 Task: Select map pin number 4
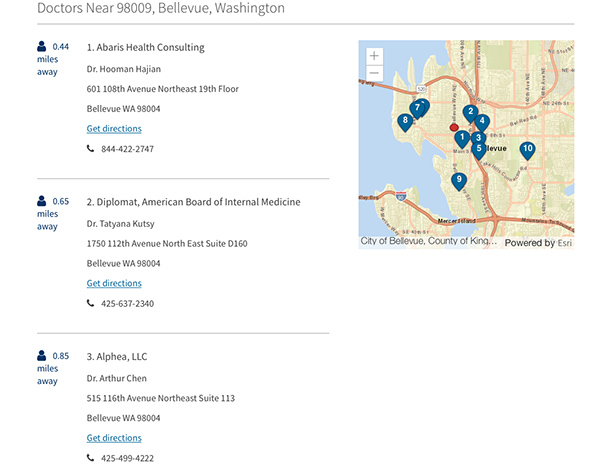[483, 121]
